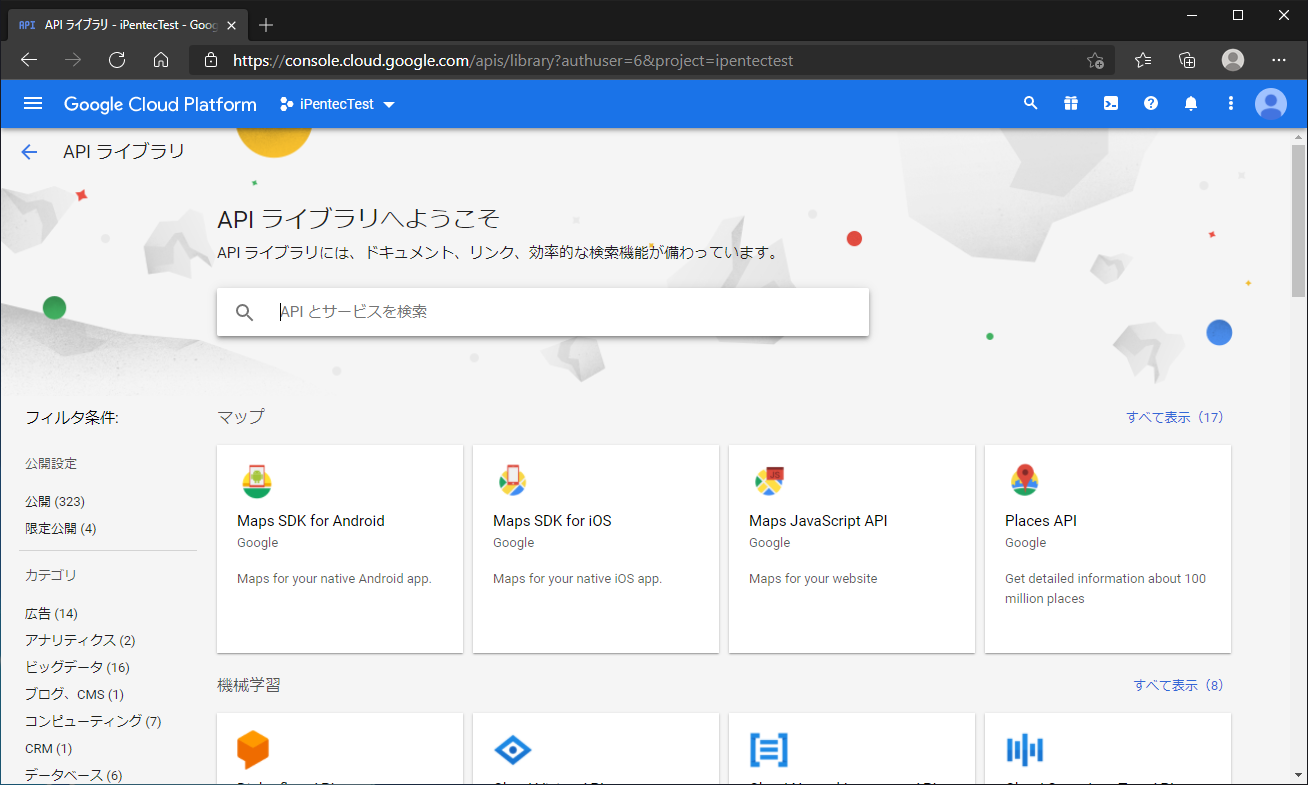
Task: Click the search icon inside the API search box
Action: tap(245, 312)
